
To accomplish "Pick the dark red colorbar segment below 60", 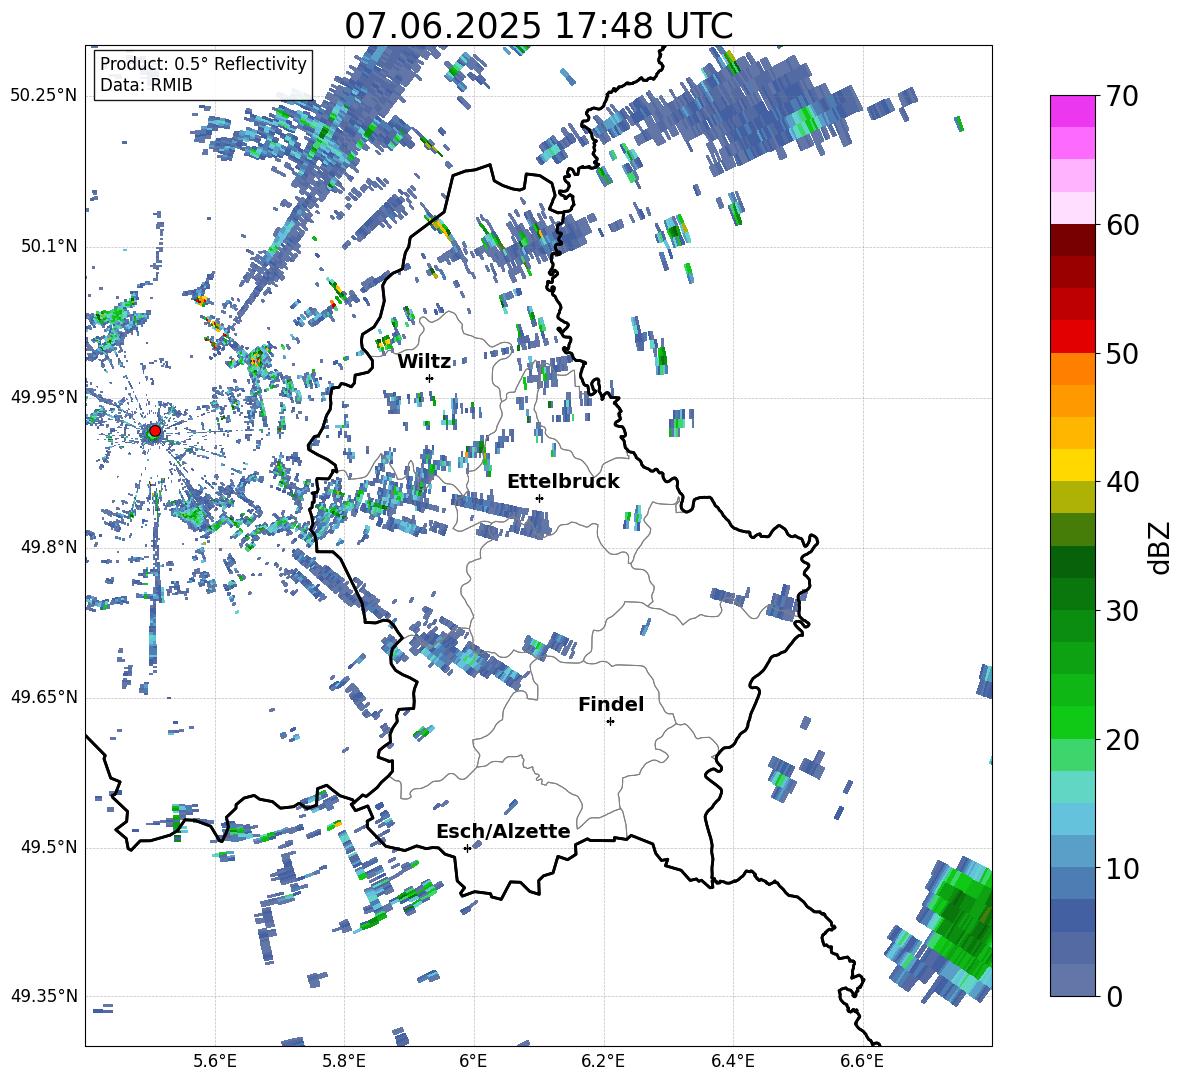I will tap(1072, 240).
